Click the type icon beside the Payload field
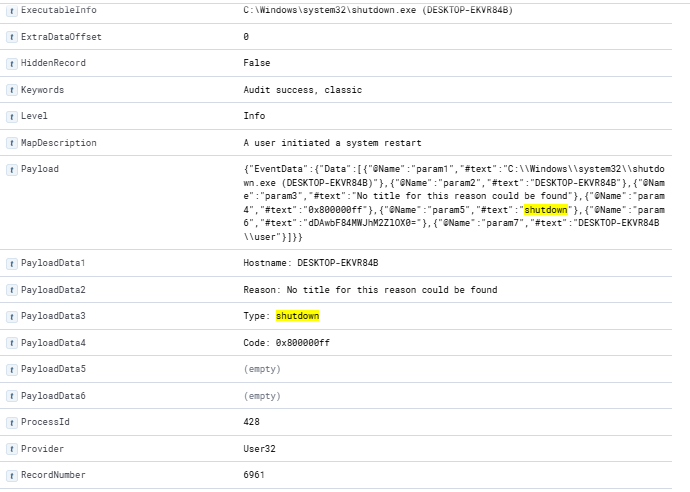The width and height of the screenshot is (690, 492). pos(12,169)
